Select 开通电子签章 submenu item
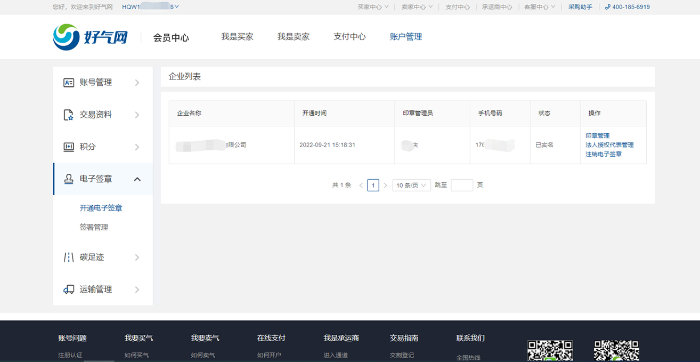Image resolution: width=700 pixels, height=362 pixels. click(x=101, y=208)
